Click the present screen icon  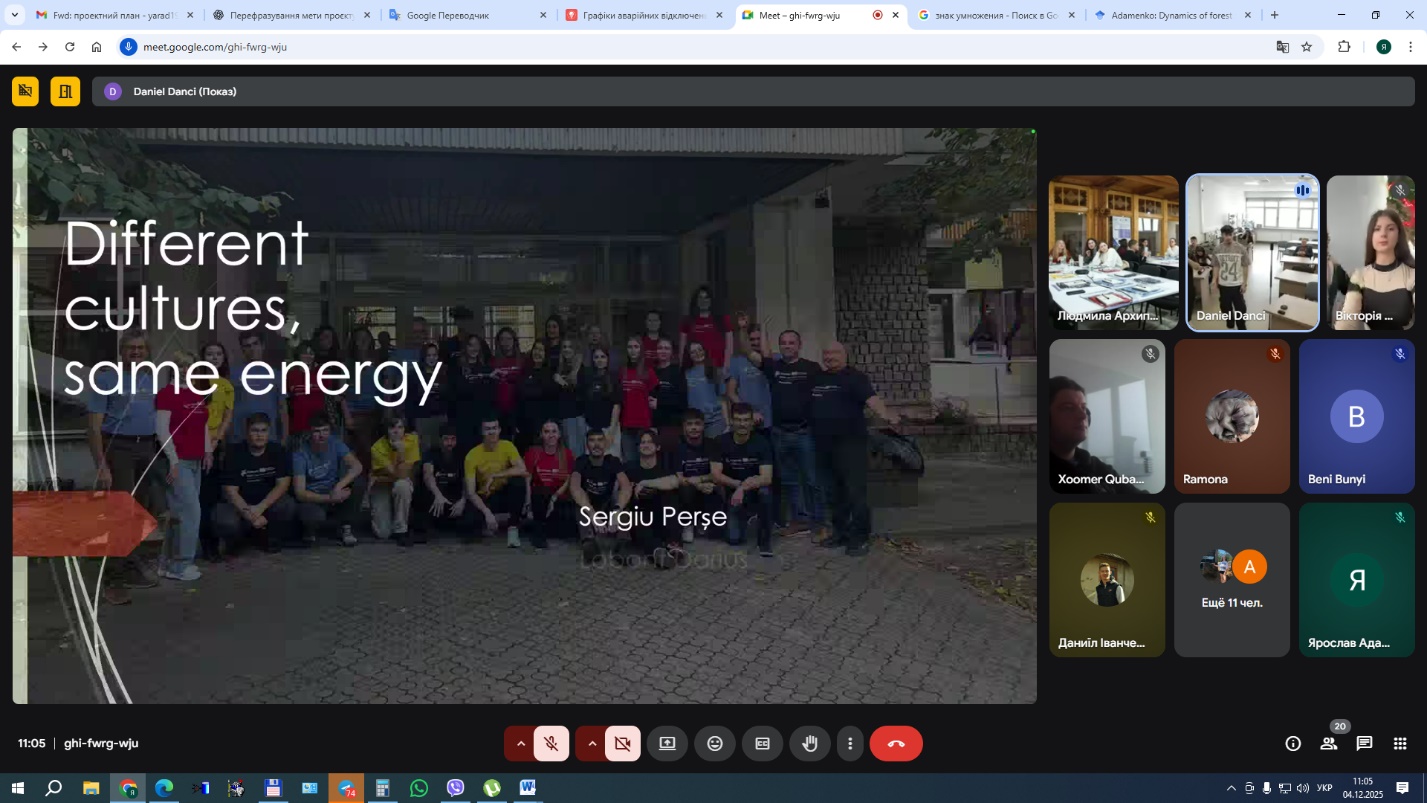click(x=667, y=743)
